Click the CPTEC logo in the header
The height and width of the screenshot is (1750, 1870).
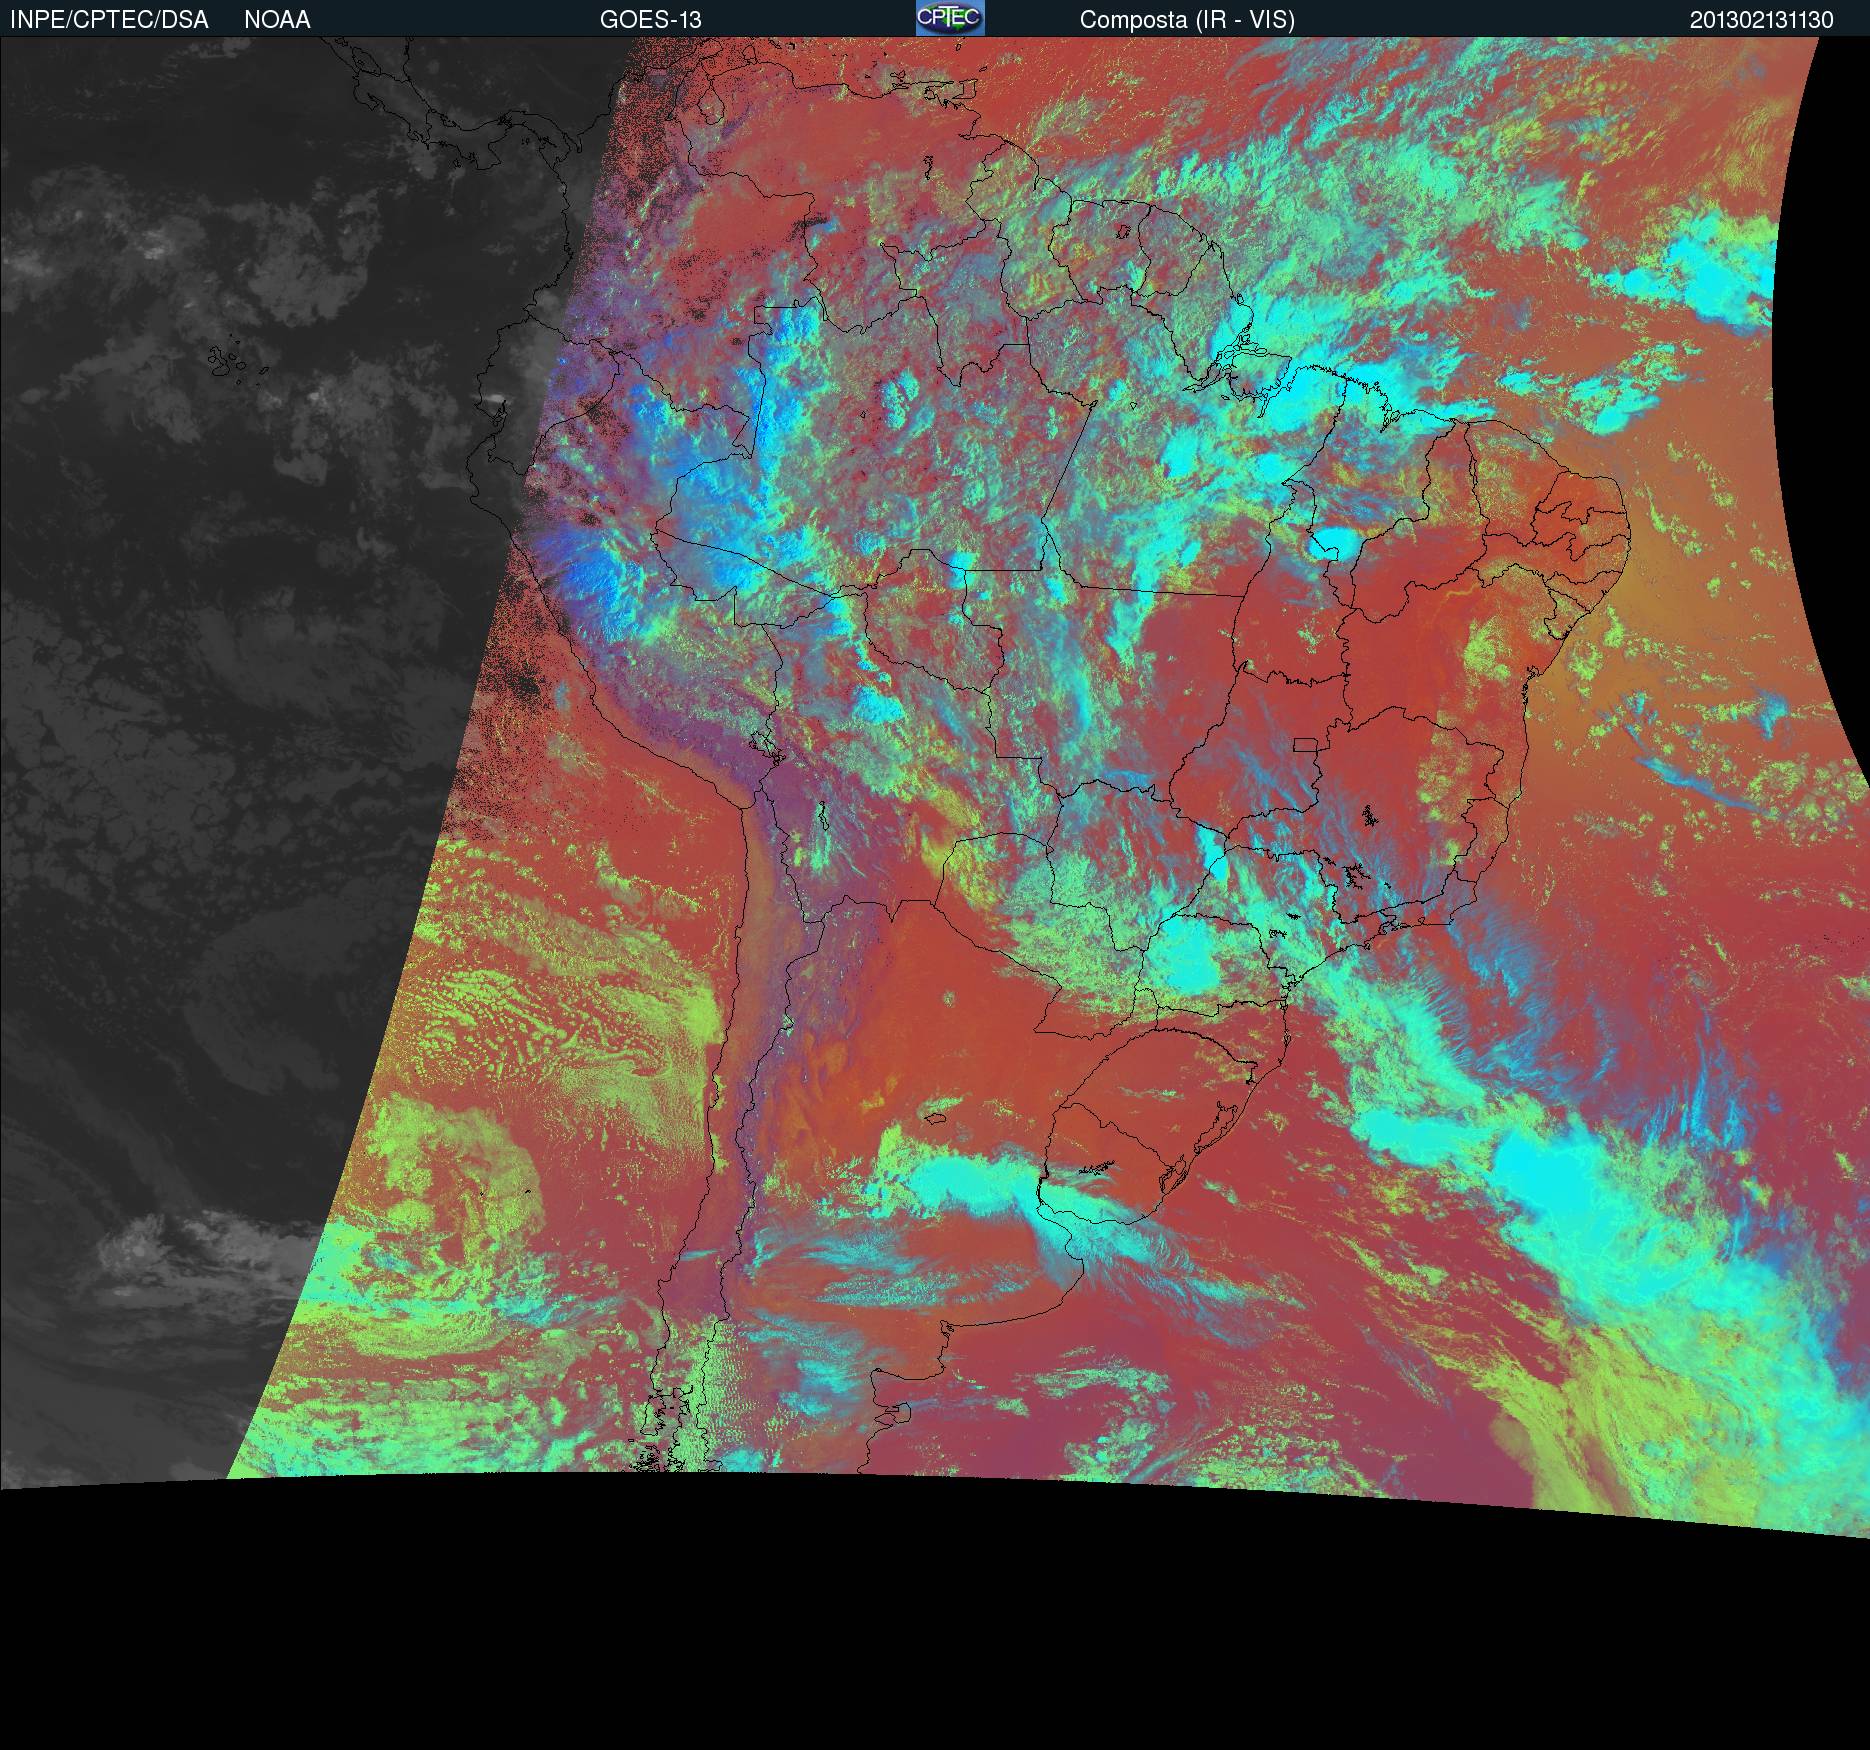pyautogui.click(x=949, y=18)
